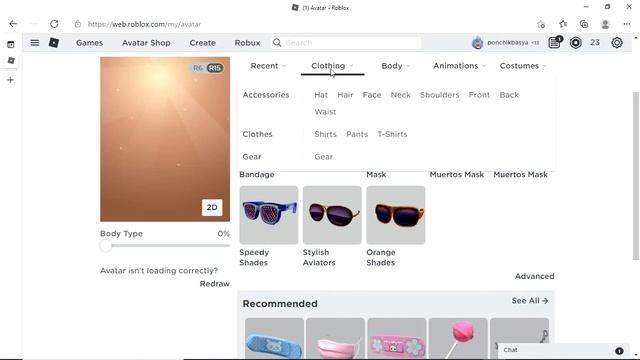Open chat notification badge
The image size is (640, 360).
point(619,351)
